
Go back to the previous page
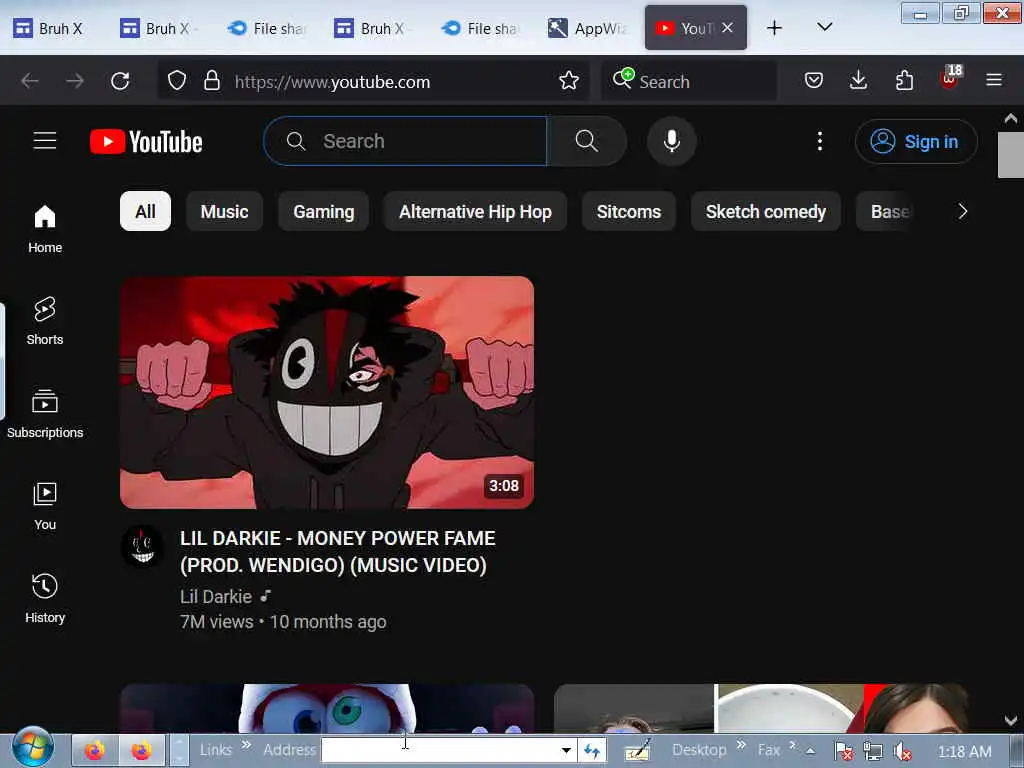pos(30,81)
